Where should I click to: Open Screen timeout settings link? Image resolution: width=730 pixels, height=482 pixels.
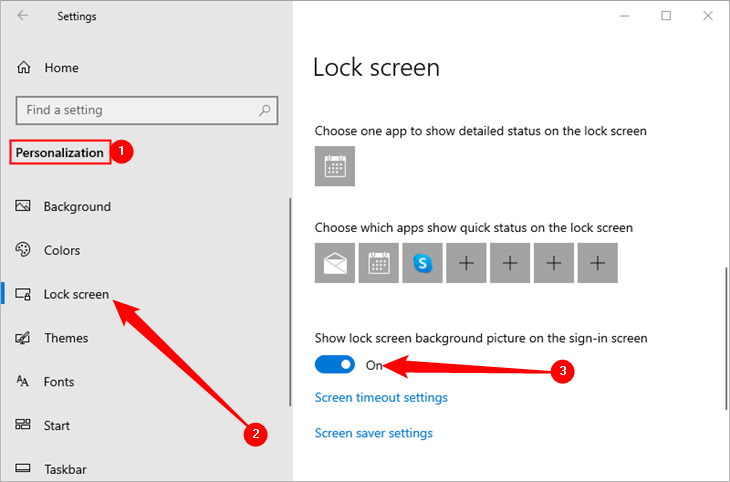click(x=381, y=398)
